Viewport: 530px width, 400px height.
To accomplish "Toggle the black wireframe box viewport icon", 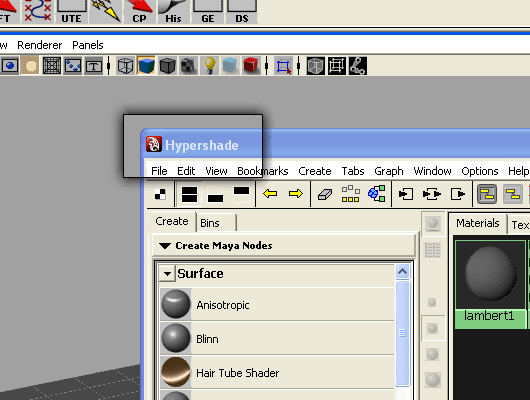I will point(315,66).
